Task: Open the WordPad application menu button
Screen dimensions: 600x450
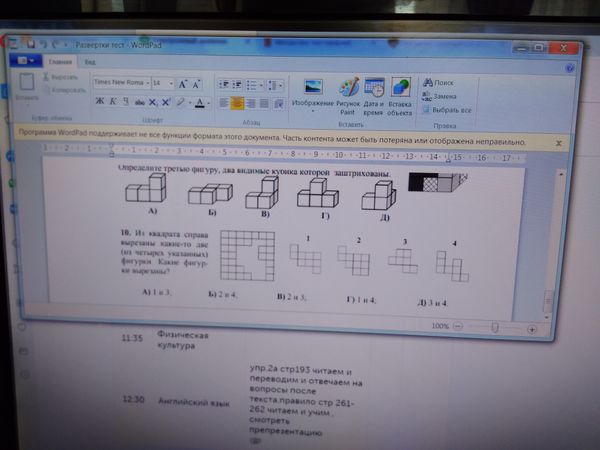Action: click(x=26, y=61)
